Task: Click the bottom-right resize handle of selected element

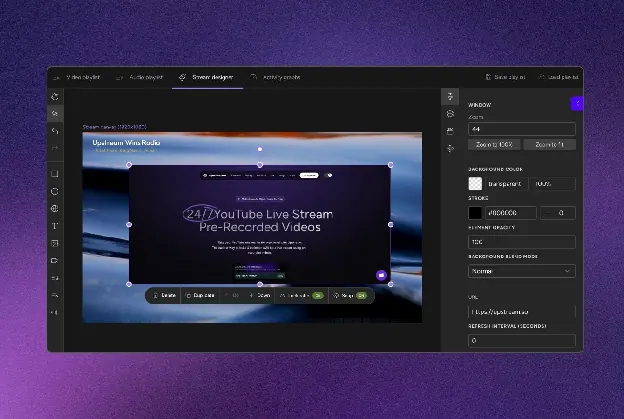Action: (390, 284)
